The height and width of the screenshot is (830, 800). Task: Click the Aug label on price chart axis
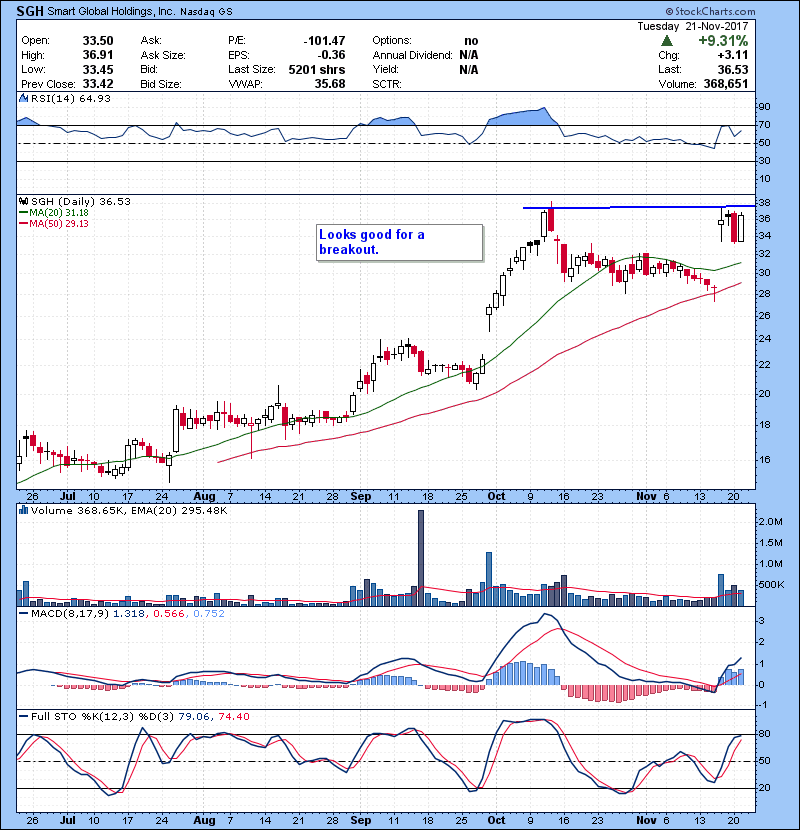click(x=204, y=497)
